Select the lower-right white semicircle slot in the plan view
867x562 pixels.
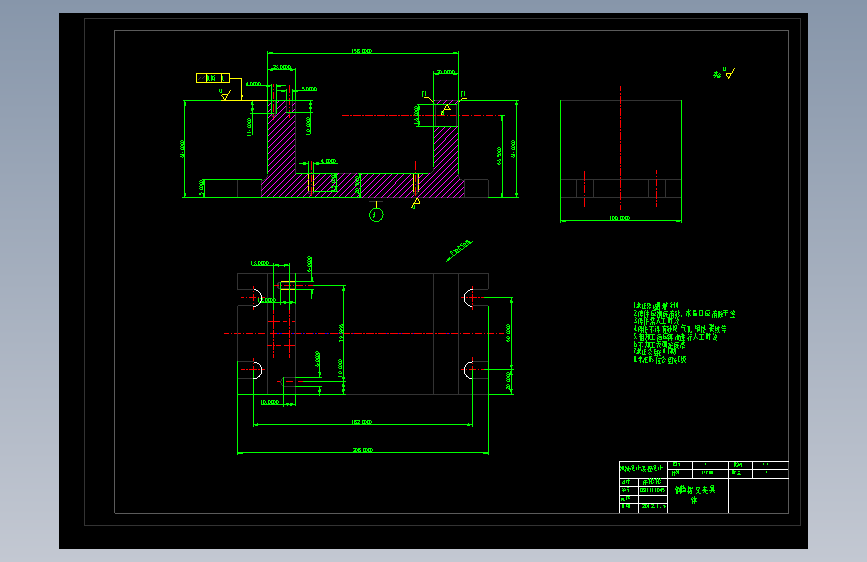click(x=468, y=370)
